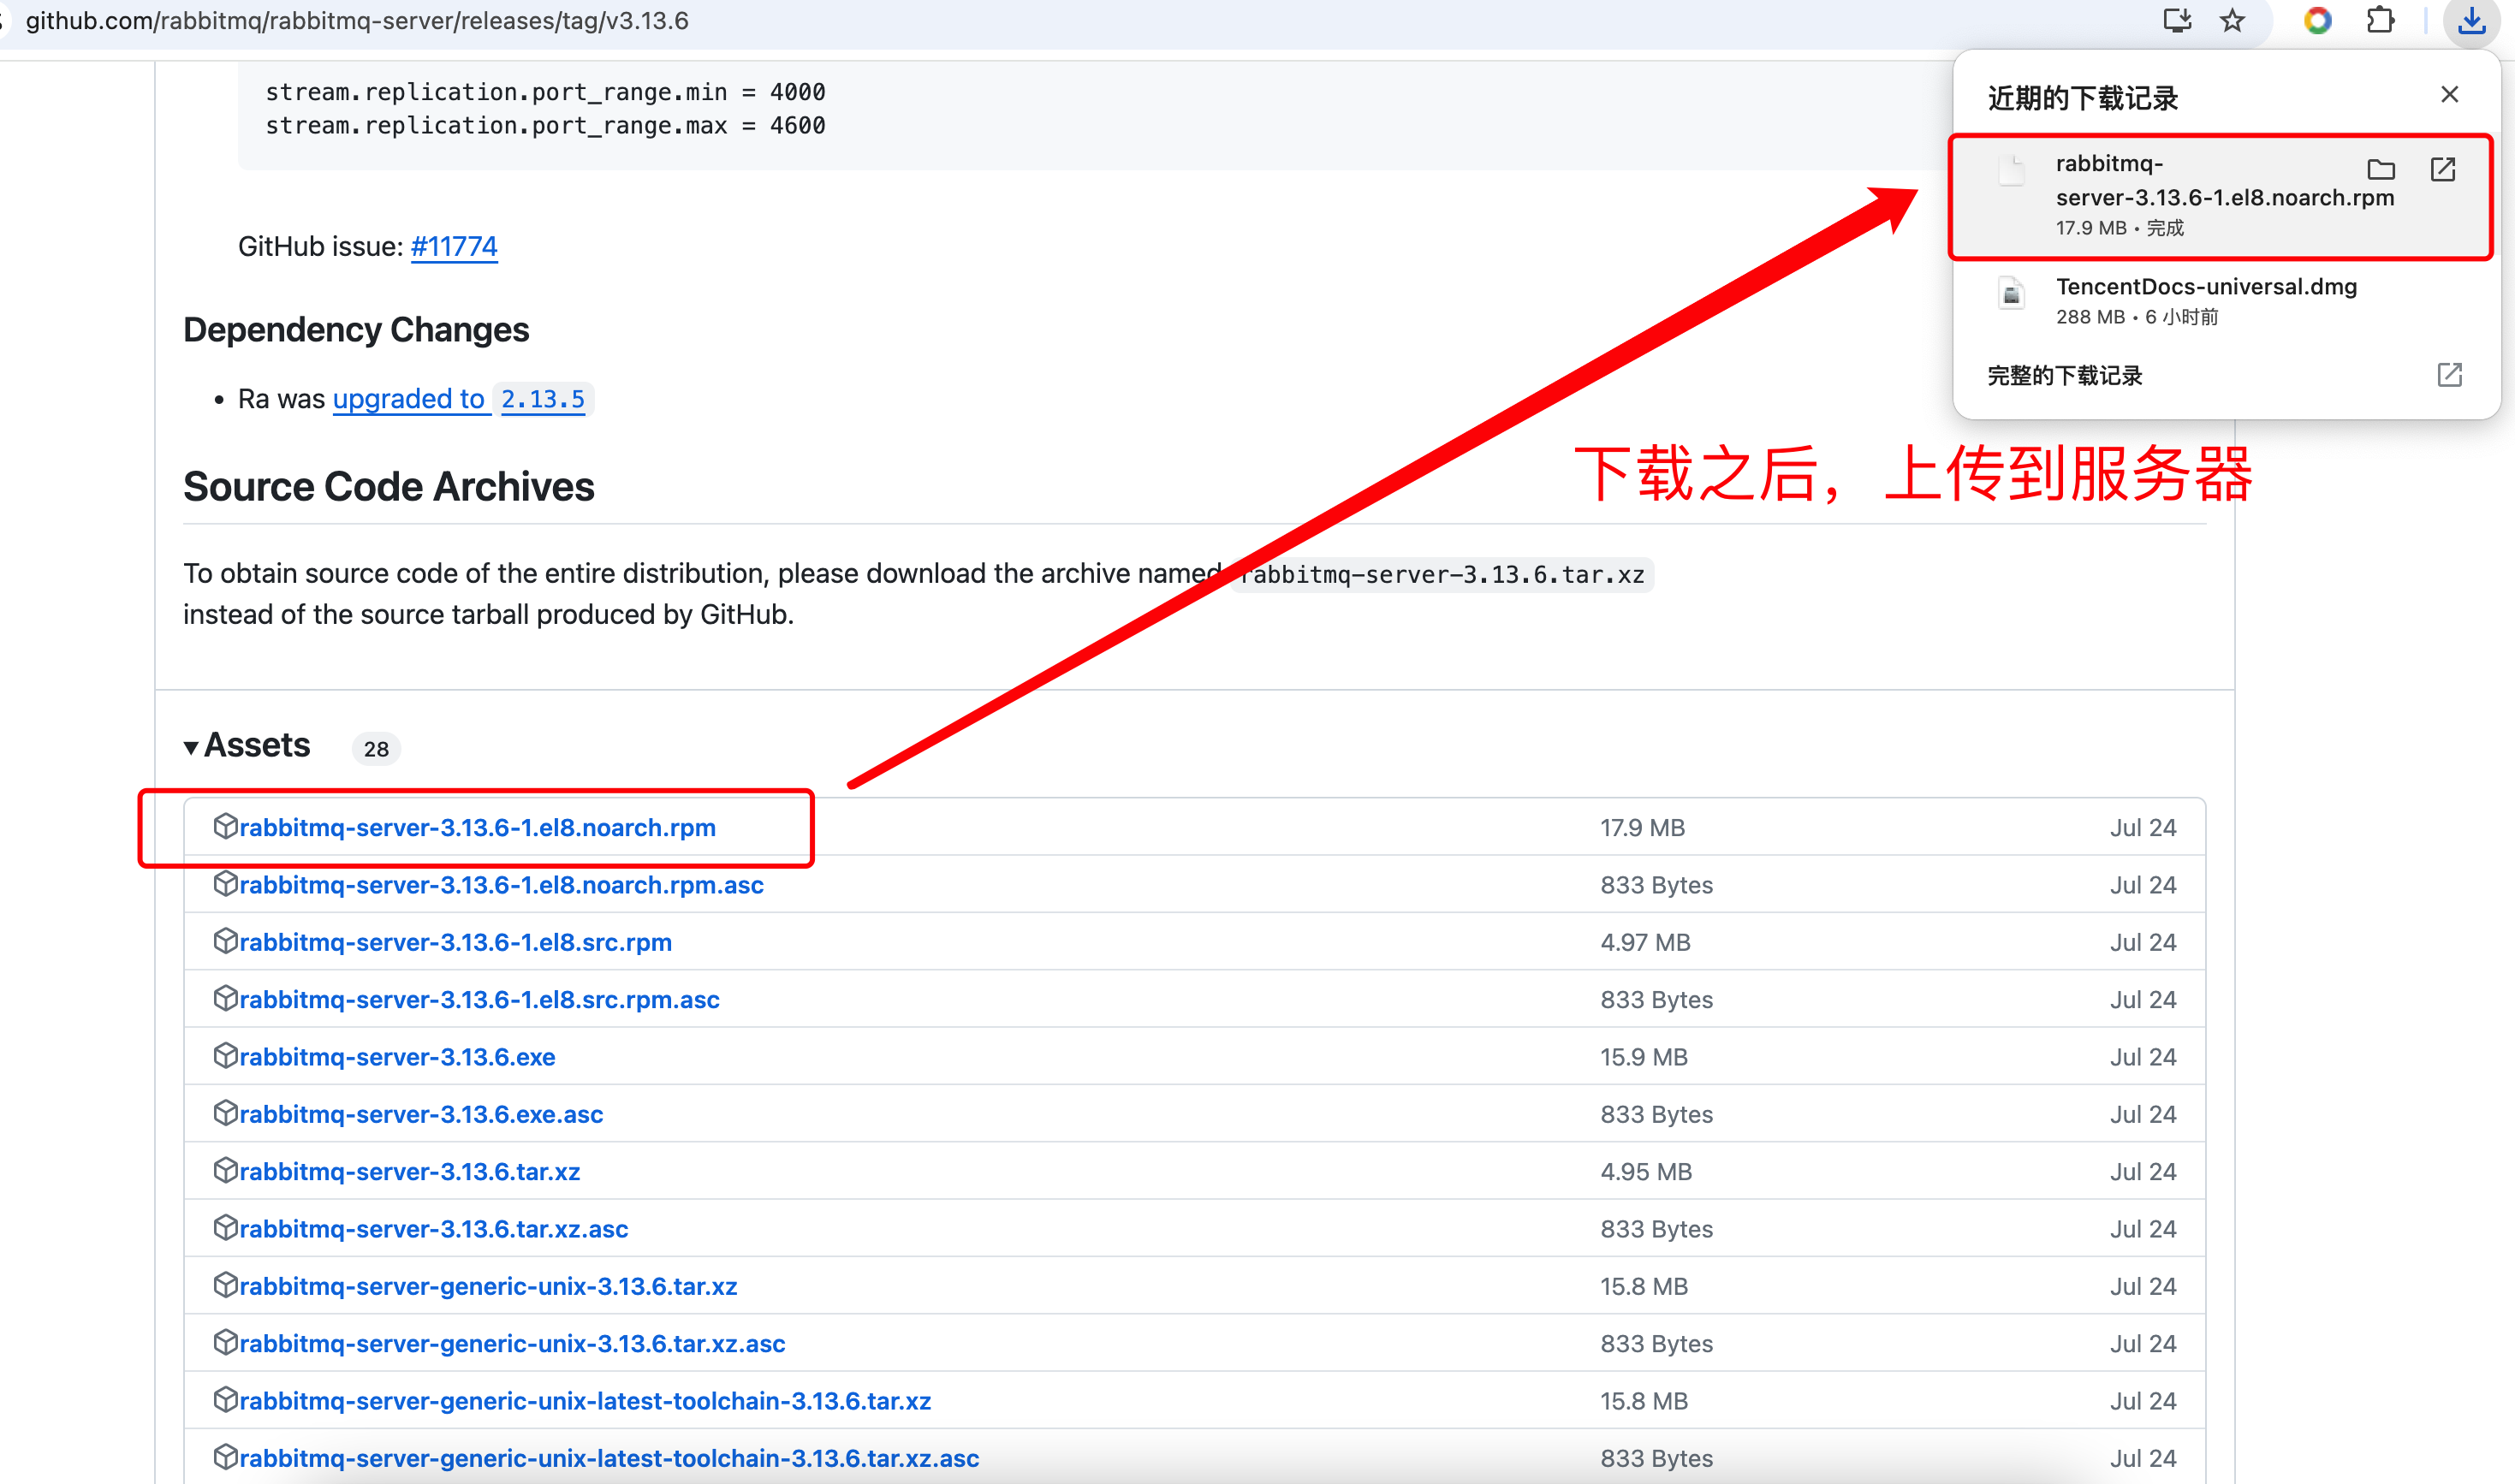Click stream.replication.port_range.max code line

[x=545, y=126]
